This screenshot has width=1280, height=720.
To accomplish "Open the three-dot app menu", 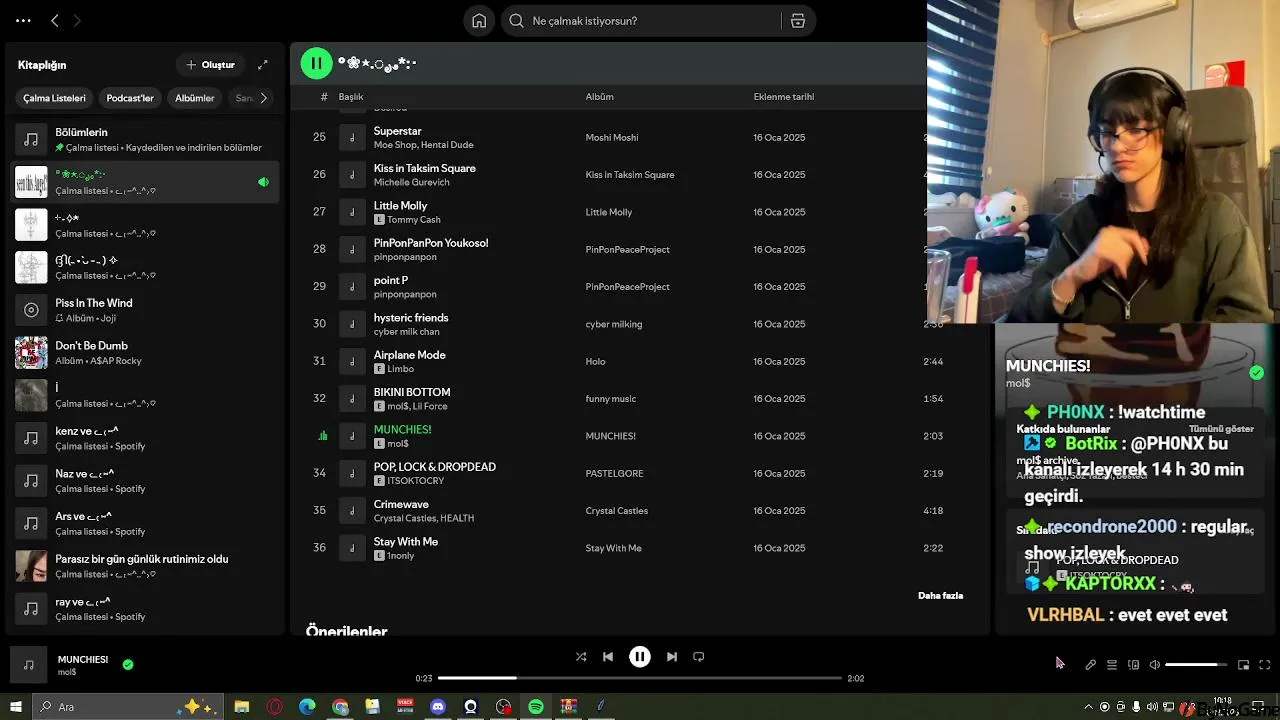I will click(23, 20).
